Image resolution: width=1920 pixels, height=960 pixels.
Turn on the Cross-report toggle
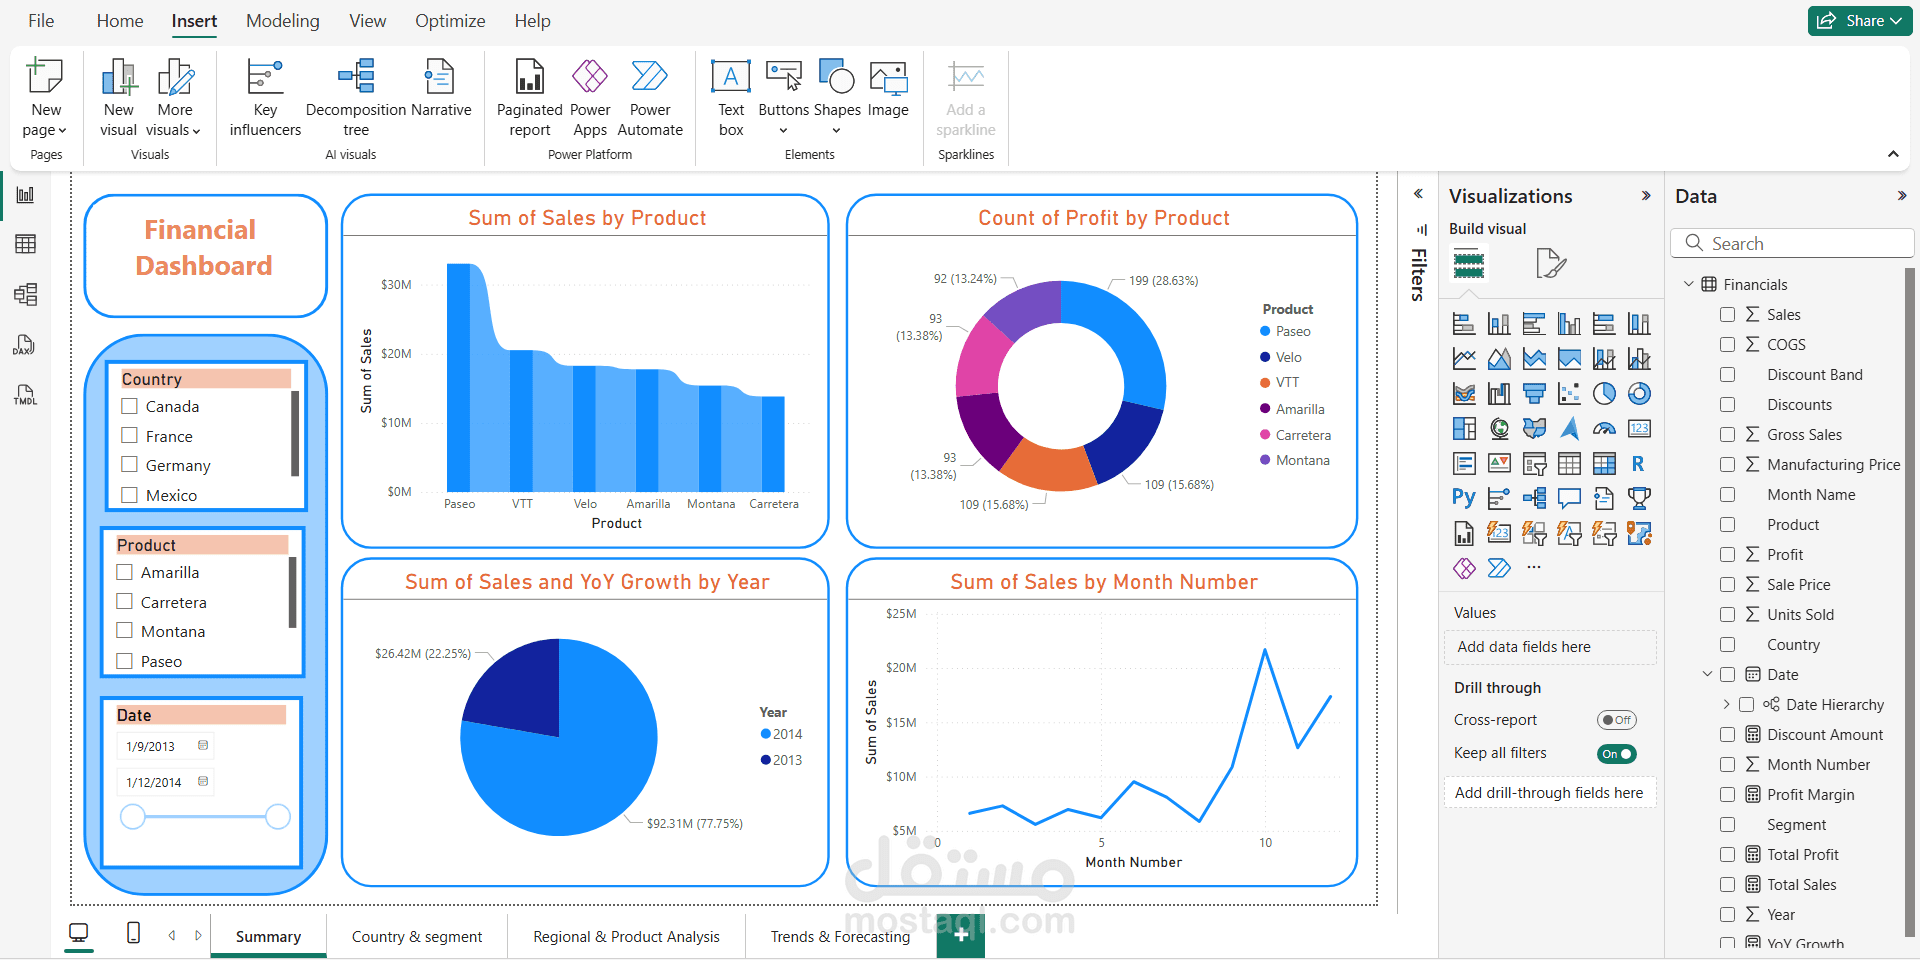pos(1617,719)
